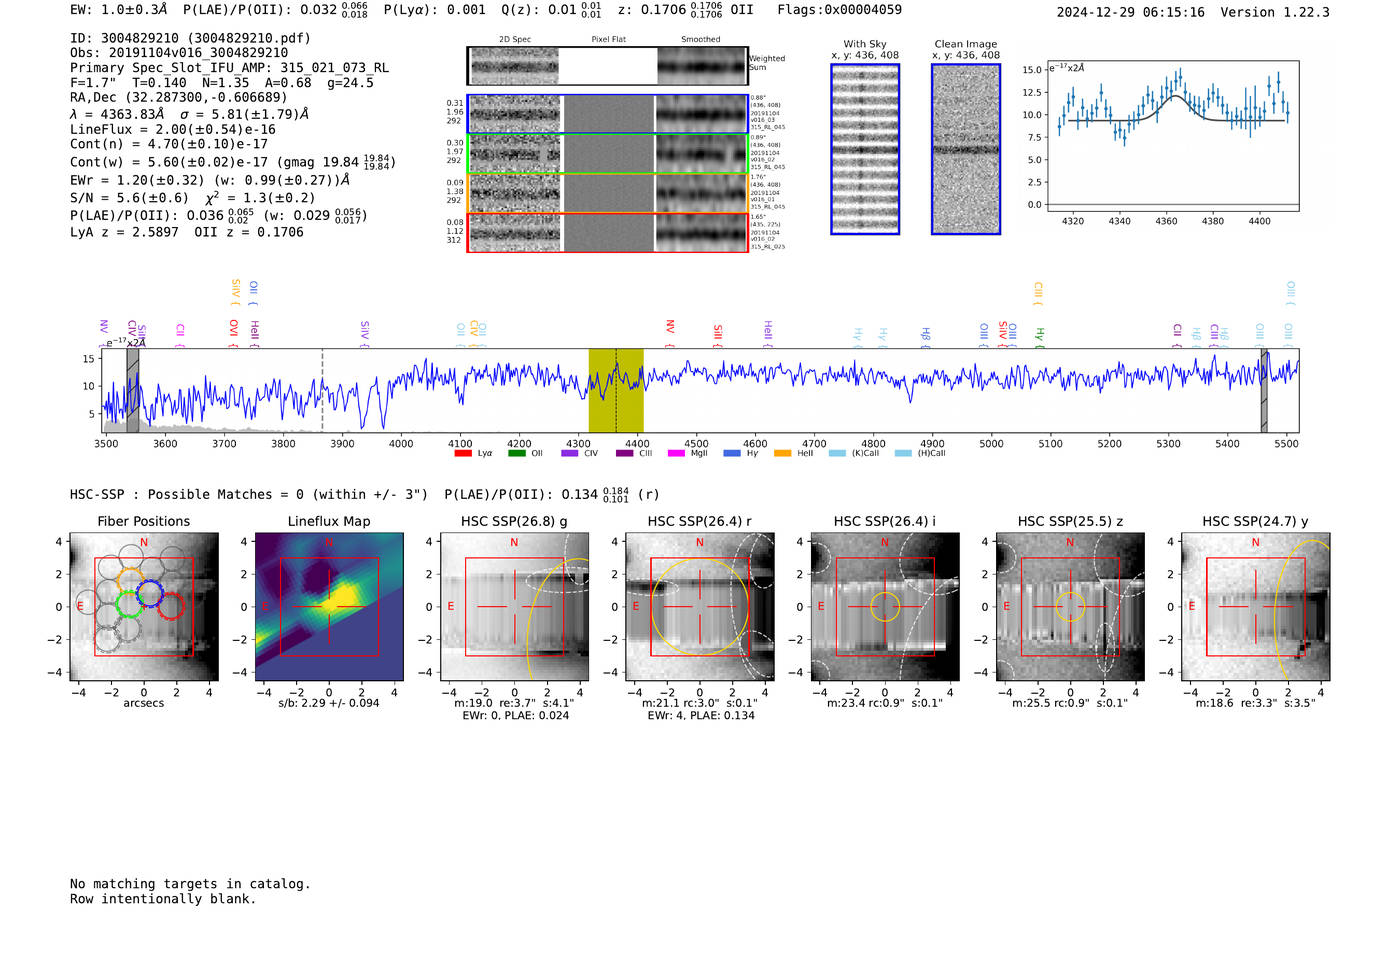Select the green-bordered fiber 2D spectrum row
This screenshot has width=1400, height=953.
(x=607, y=154)
